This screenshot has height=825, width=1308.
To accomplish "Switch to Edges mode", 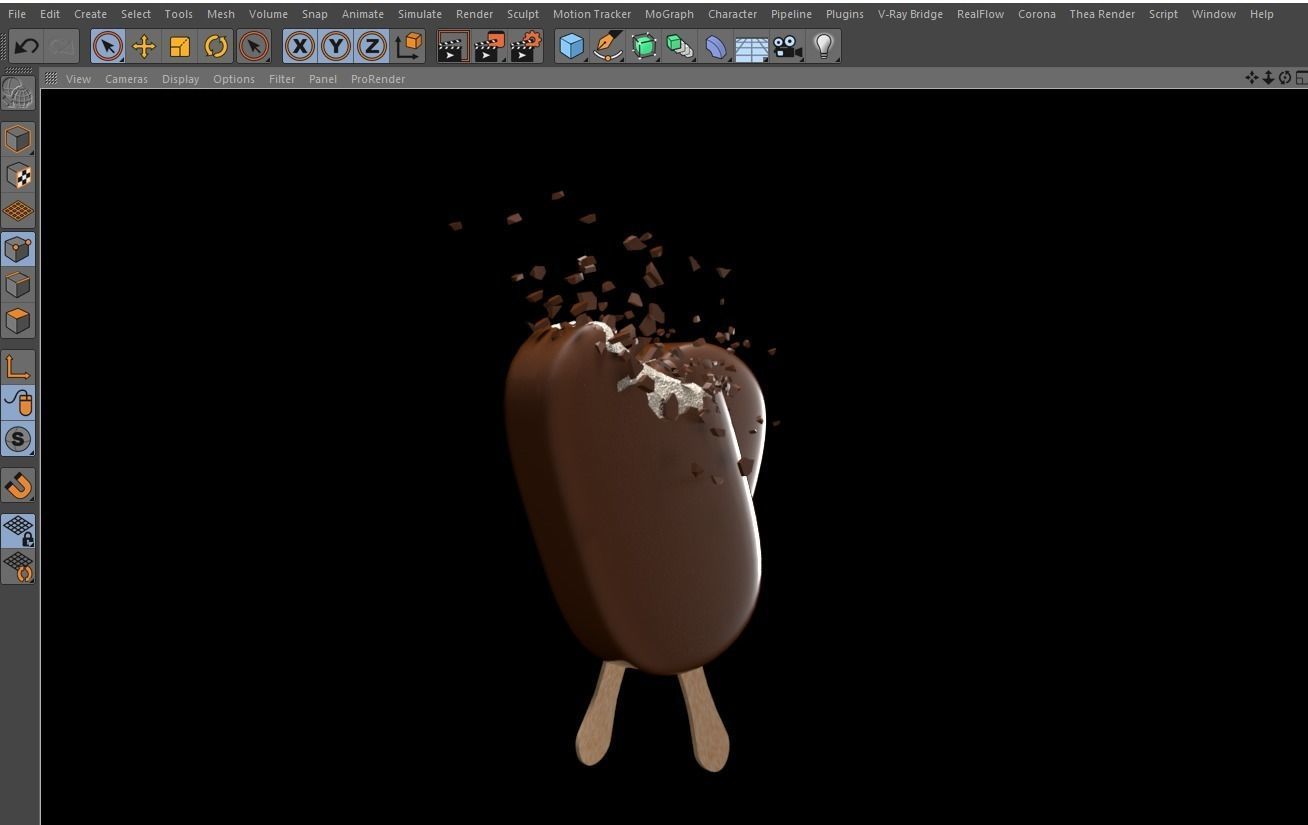I will coord(18,285).
